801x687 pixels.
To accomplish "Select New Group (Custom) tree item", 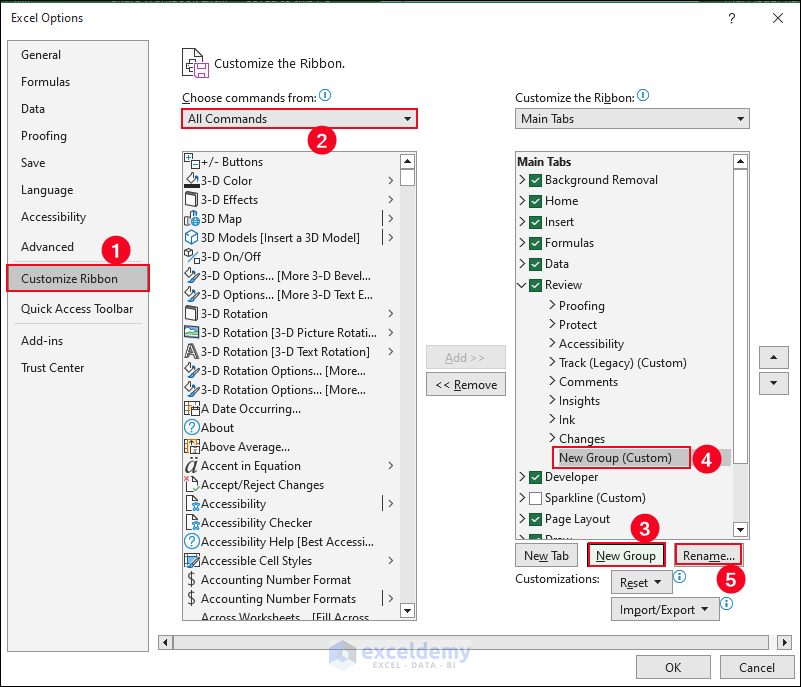I will [x=615, y=458].
